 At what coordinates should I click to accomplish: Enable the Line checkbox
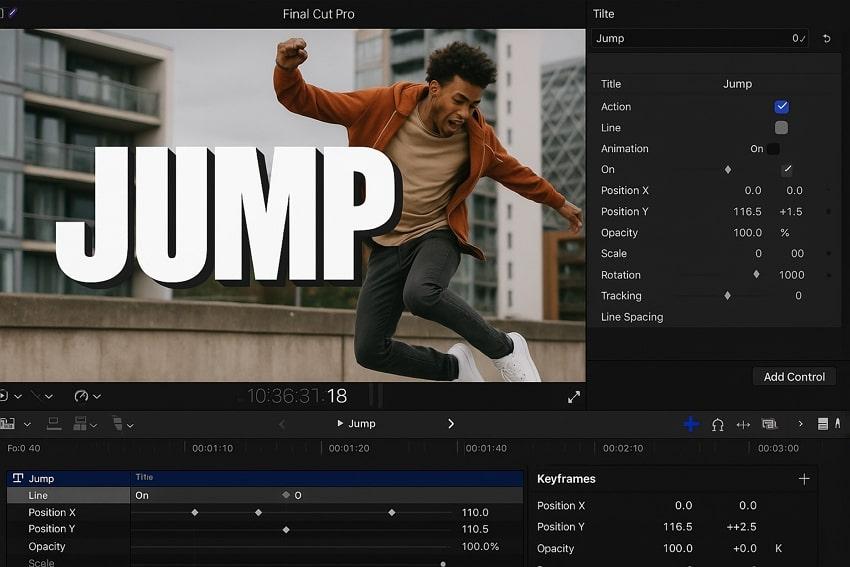pyautogui.click(x=781, y=128)
